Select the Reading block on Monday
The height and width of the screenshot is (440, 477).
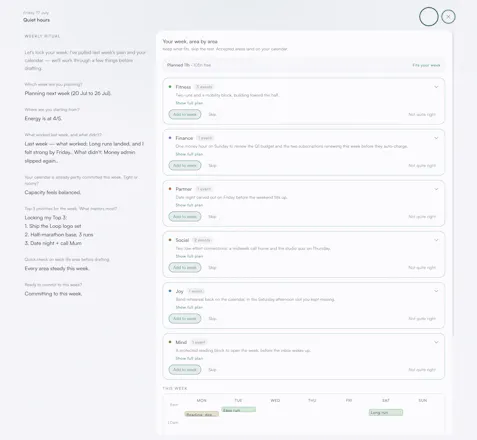point(202,414)
